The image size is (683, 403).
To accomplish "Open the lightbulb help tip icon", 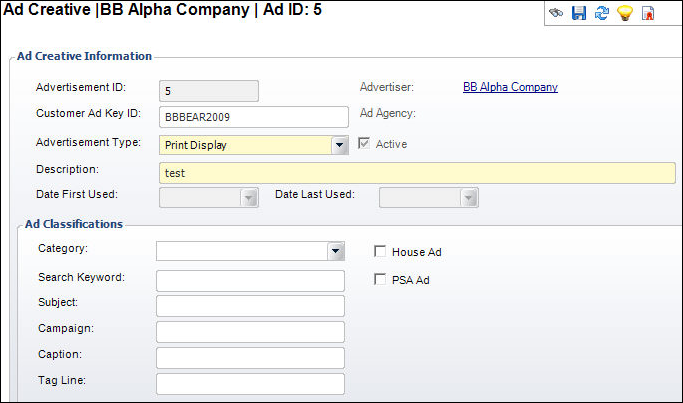I will (x=625, y=13).
